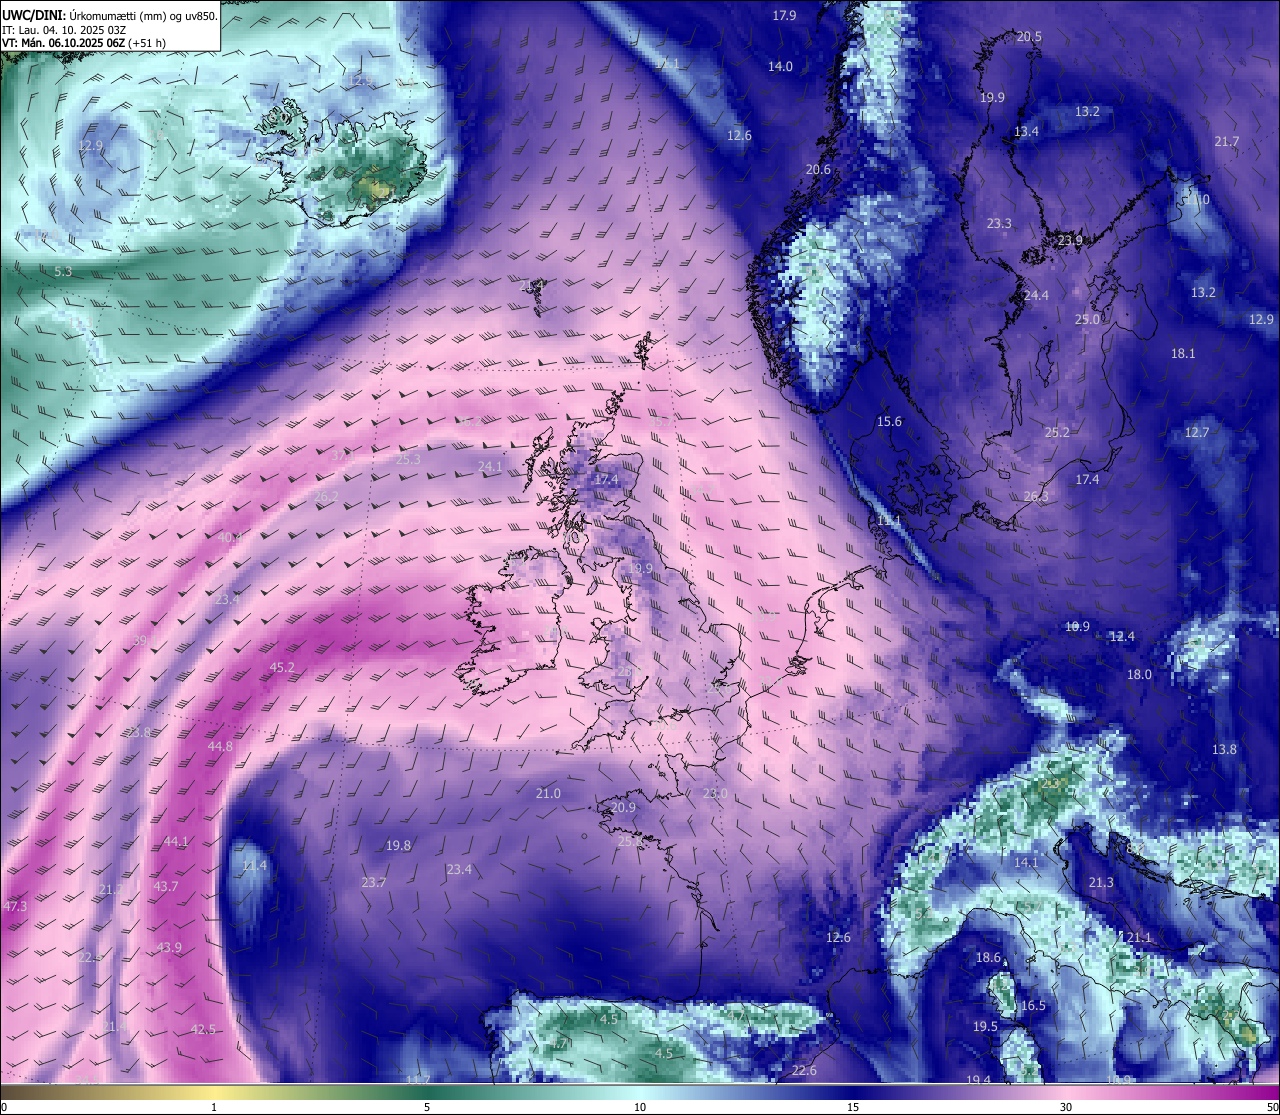Click the 19.8 value label

pos(398,846)
